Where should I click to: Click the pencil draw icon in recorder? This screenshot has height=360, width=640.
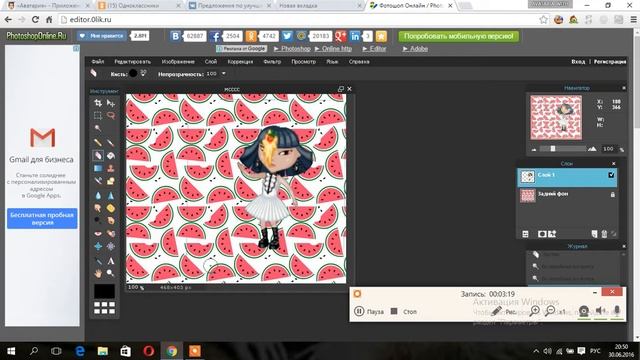click(x=496, y=311)
